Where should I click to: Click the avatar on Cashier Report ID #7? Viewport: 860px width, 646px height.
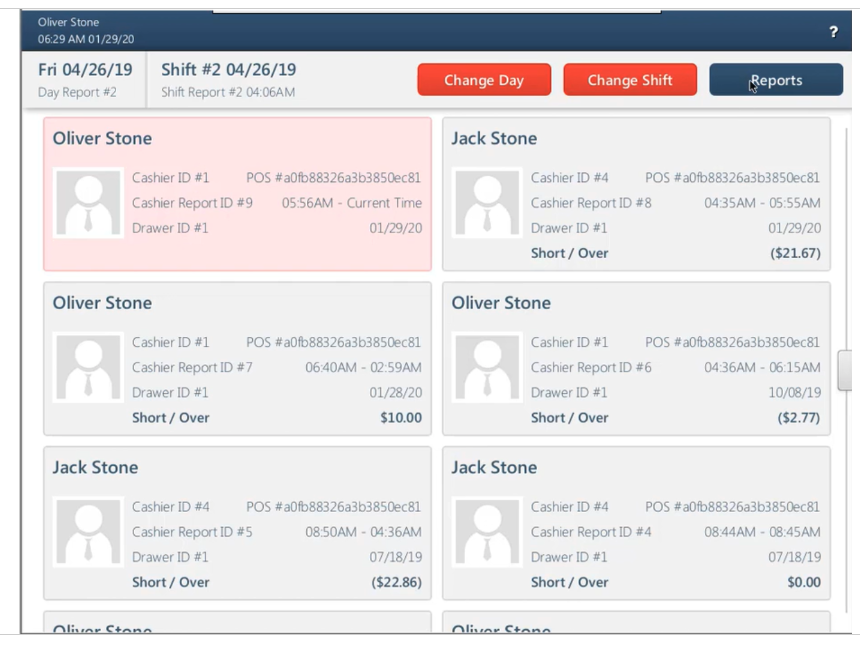tap(87, 366)
